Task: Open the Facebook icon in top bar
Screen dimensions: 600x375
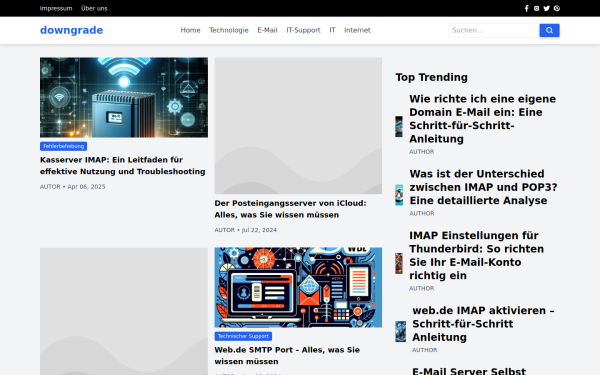Action: [527, 8]
